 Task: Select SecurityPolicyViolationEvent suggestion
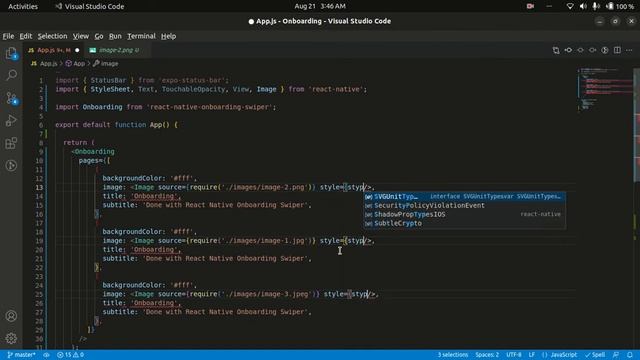(464, 206)
